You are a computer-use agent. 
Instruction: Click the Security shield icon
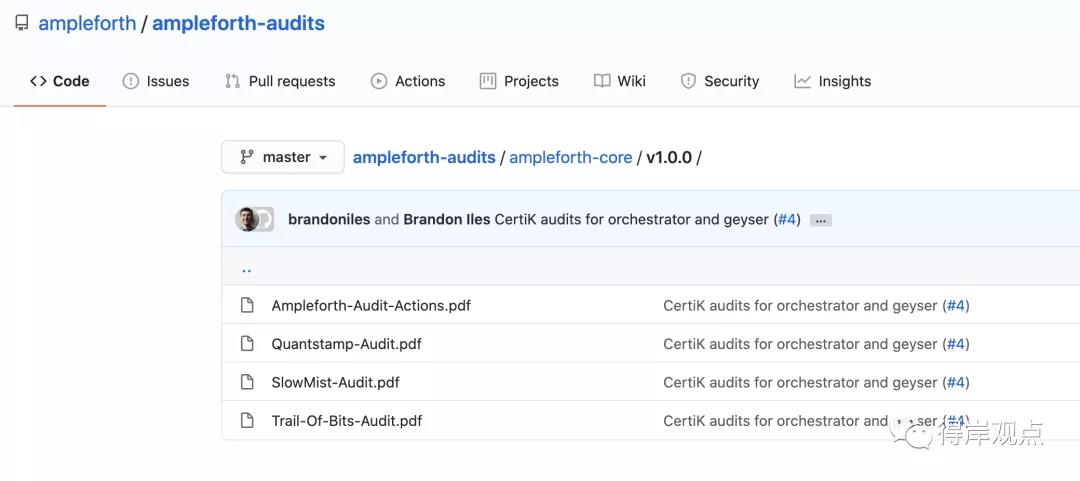[688, 81]
